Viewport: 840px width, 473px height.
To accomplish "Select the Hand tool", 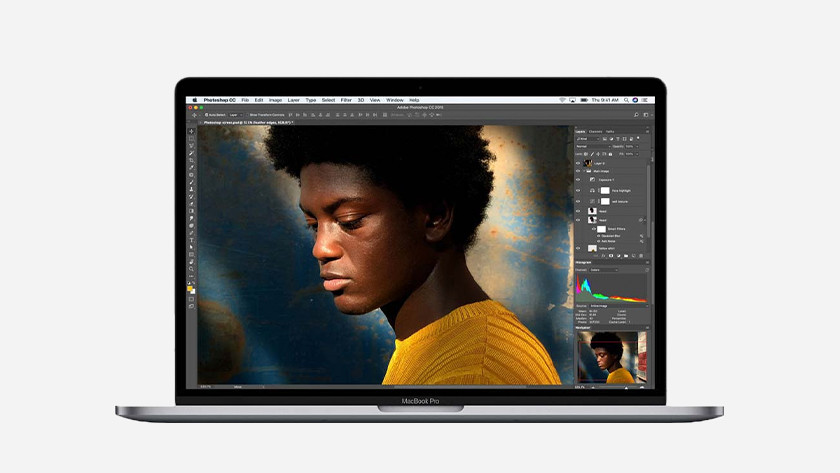I will 191,262.
